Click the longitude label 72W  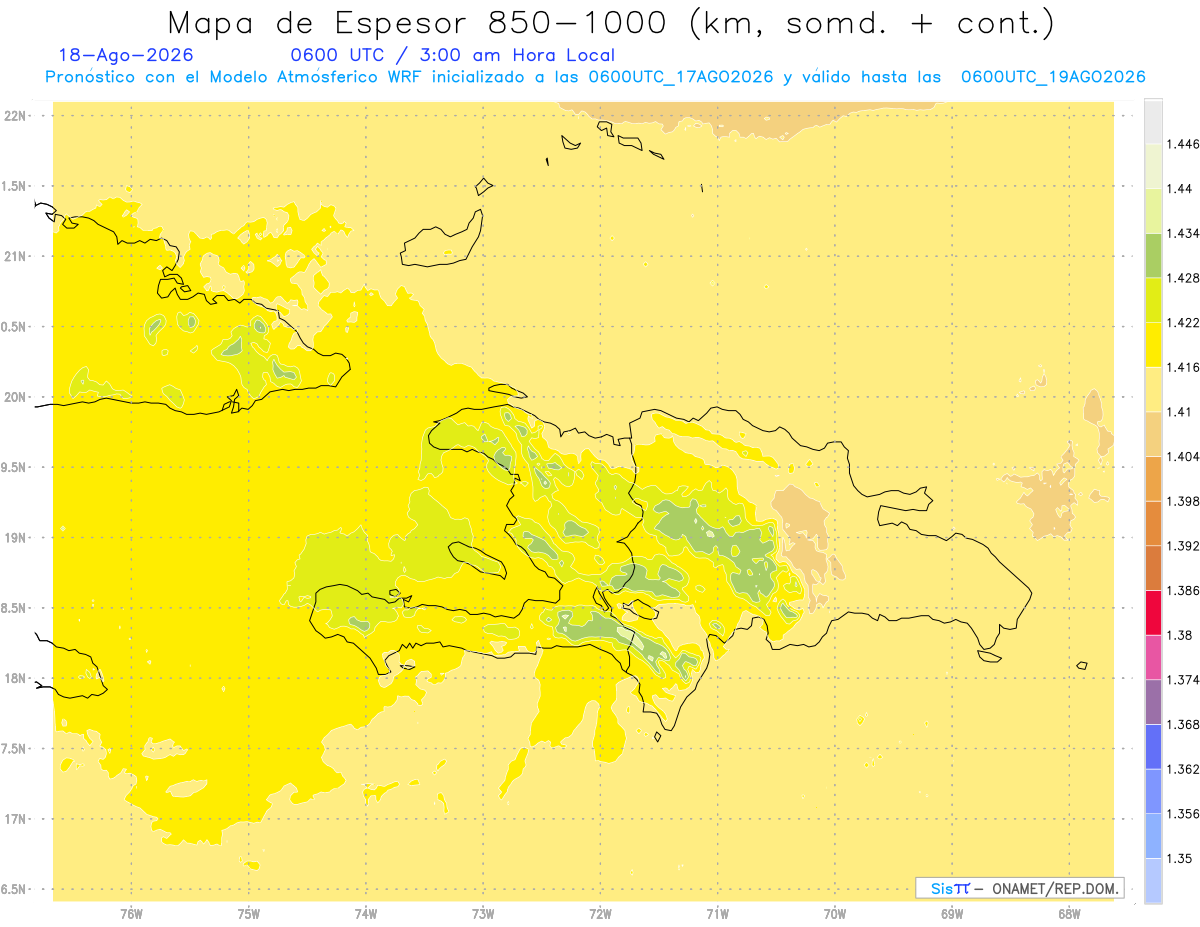pos(600,914)
